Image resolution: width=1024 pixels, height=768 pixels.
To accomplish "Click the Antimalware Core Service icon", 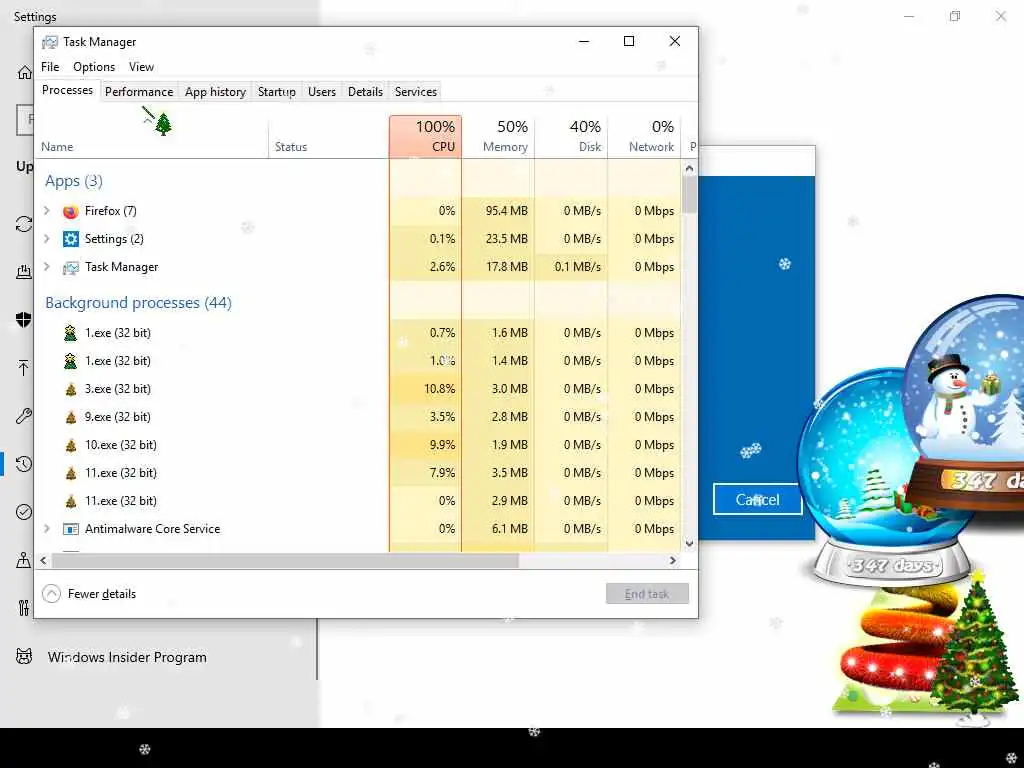I will [71, 529].
